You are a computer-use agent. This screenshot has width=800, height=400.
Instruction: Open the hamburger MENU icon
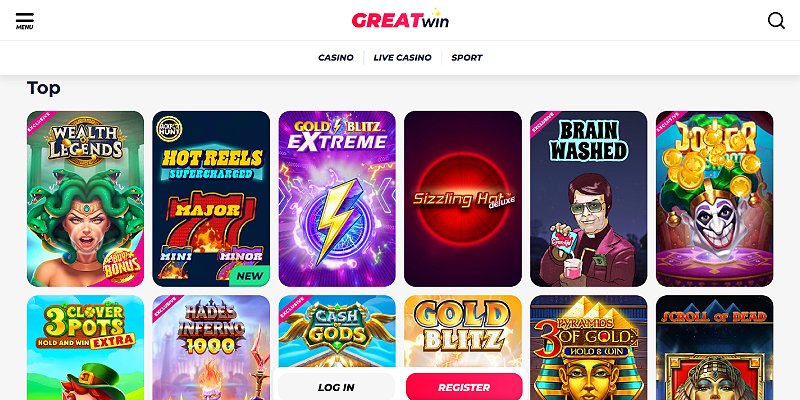[24, 21]
